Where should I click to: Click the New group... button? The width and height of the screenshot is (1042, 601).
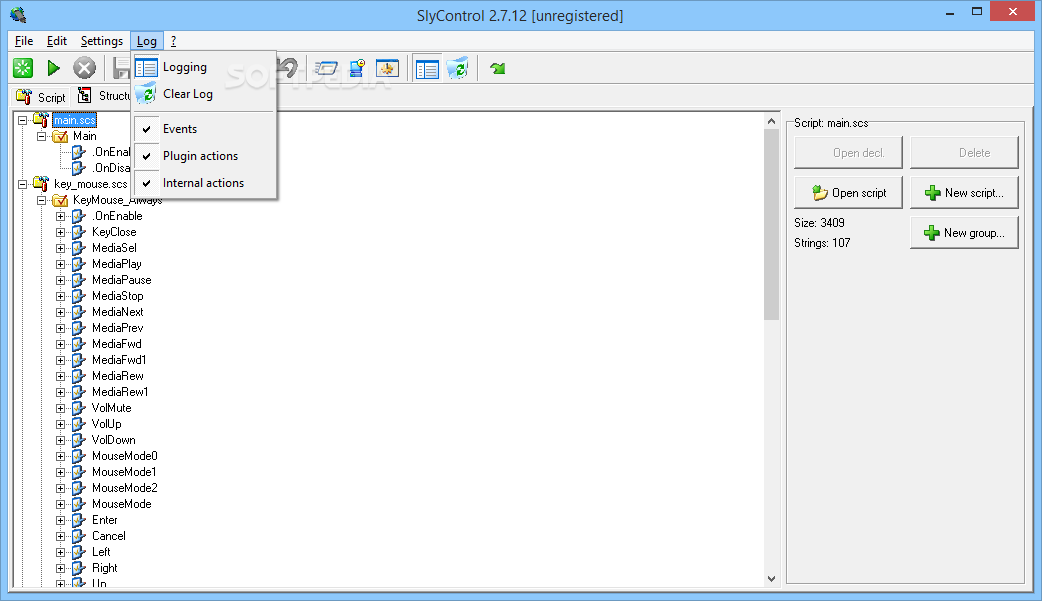[x=964, y=233]
